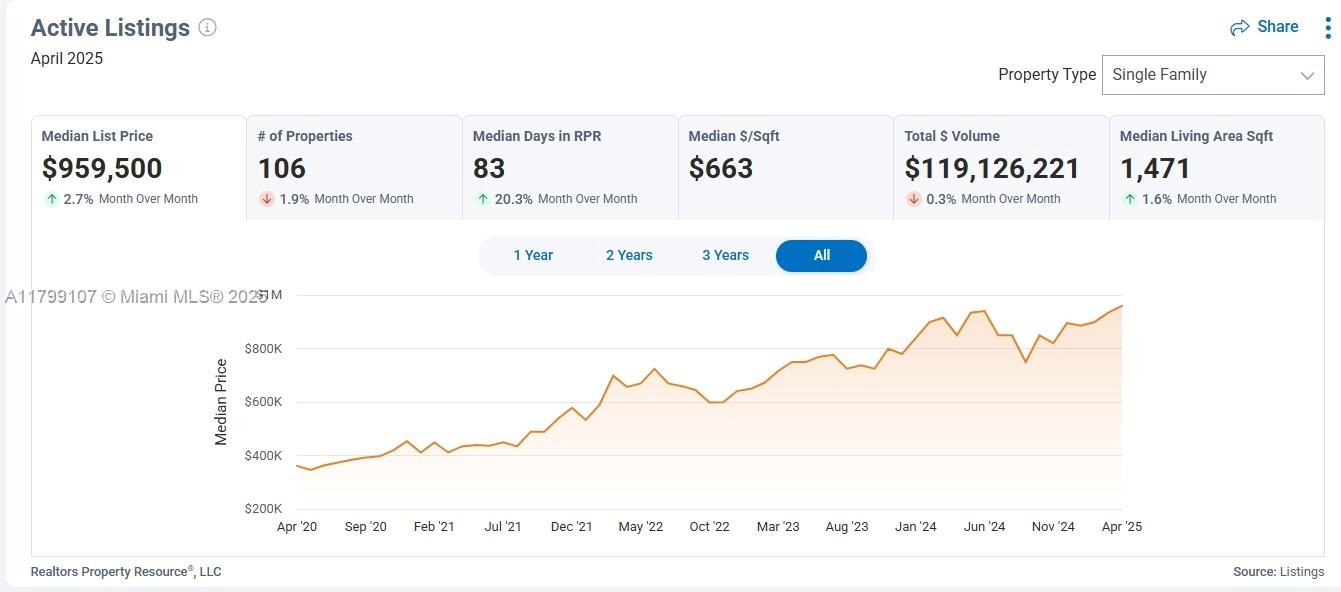Click the Apr '25 endpoint on the chart line

point(1121,306)
